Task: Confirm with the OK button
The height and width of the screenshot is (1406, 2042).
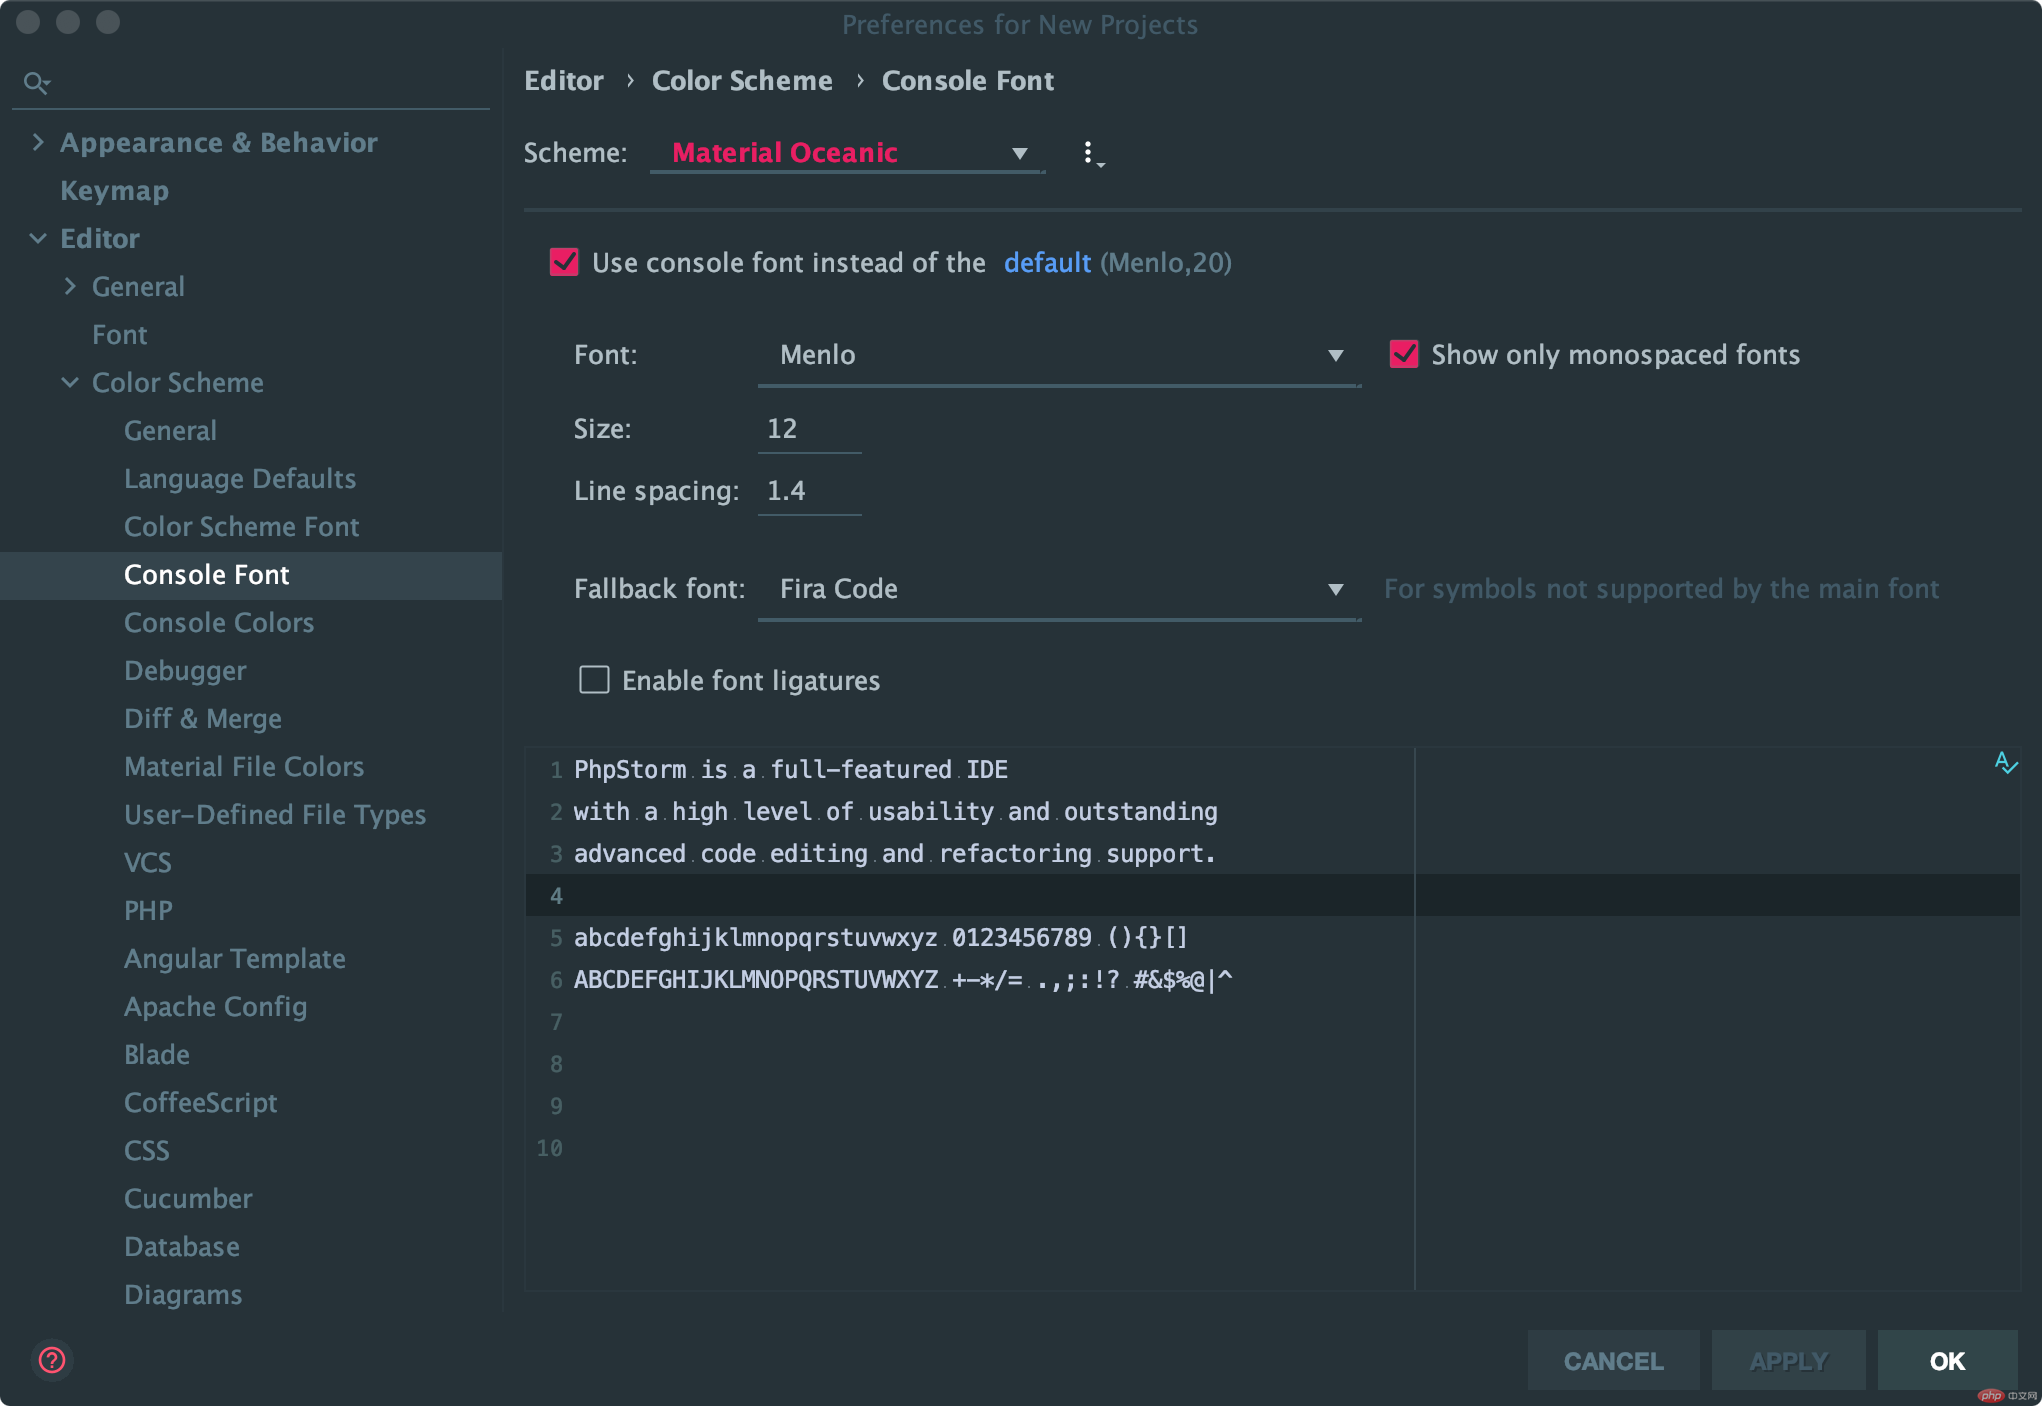Action: point(1947,1360)
